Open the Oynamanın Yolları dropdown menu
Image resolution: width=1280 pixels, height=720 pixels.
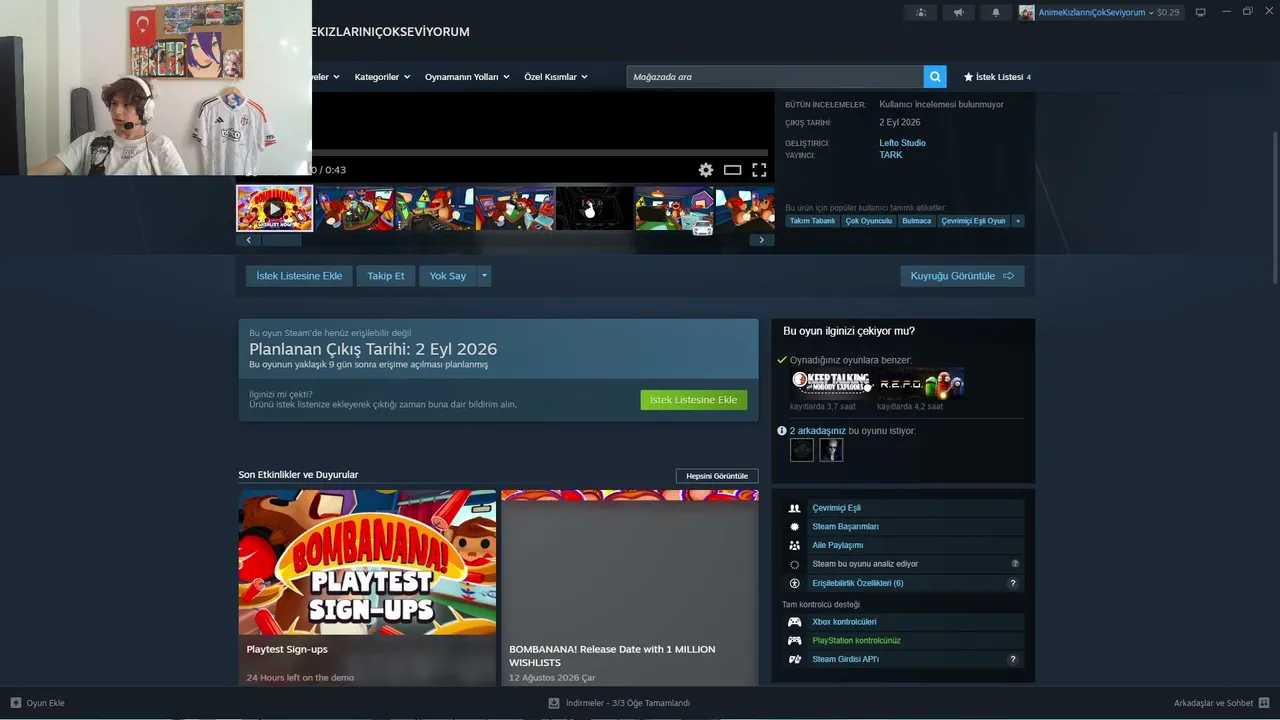(467, 77)
